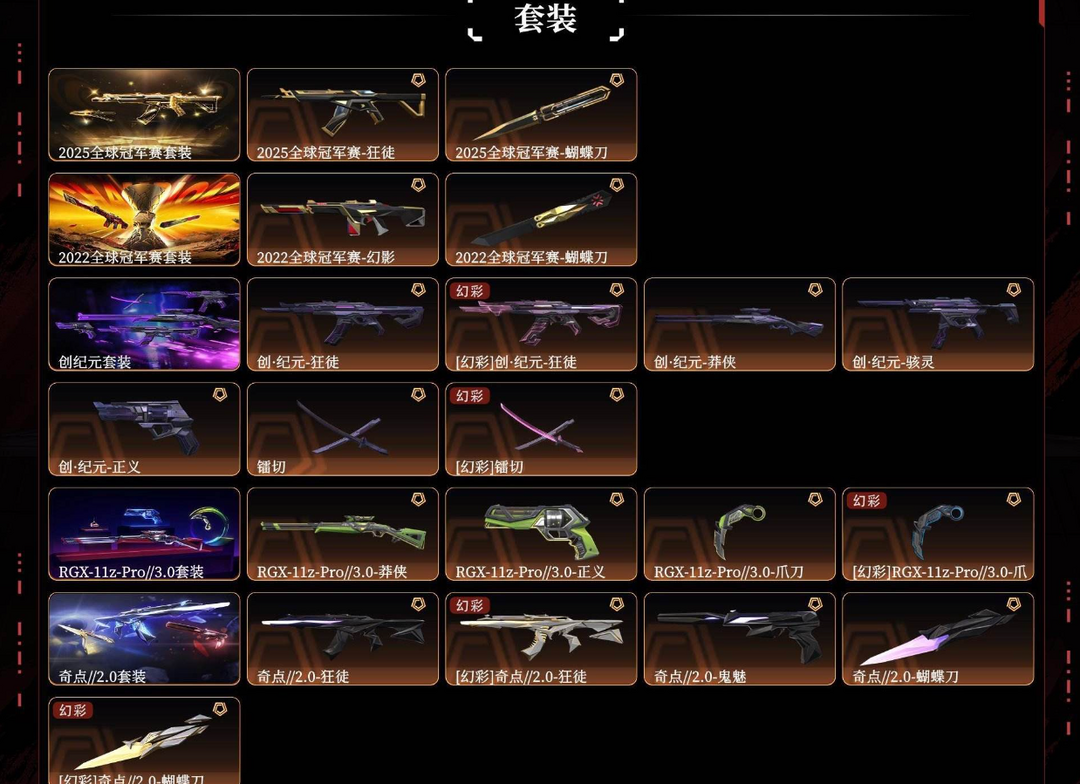The height and width of the screenshot is (784, 1080).
Task: Select the RGX-11z-Pro//3.0-爪刀 karambit card
Action: click(740, 534)
